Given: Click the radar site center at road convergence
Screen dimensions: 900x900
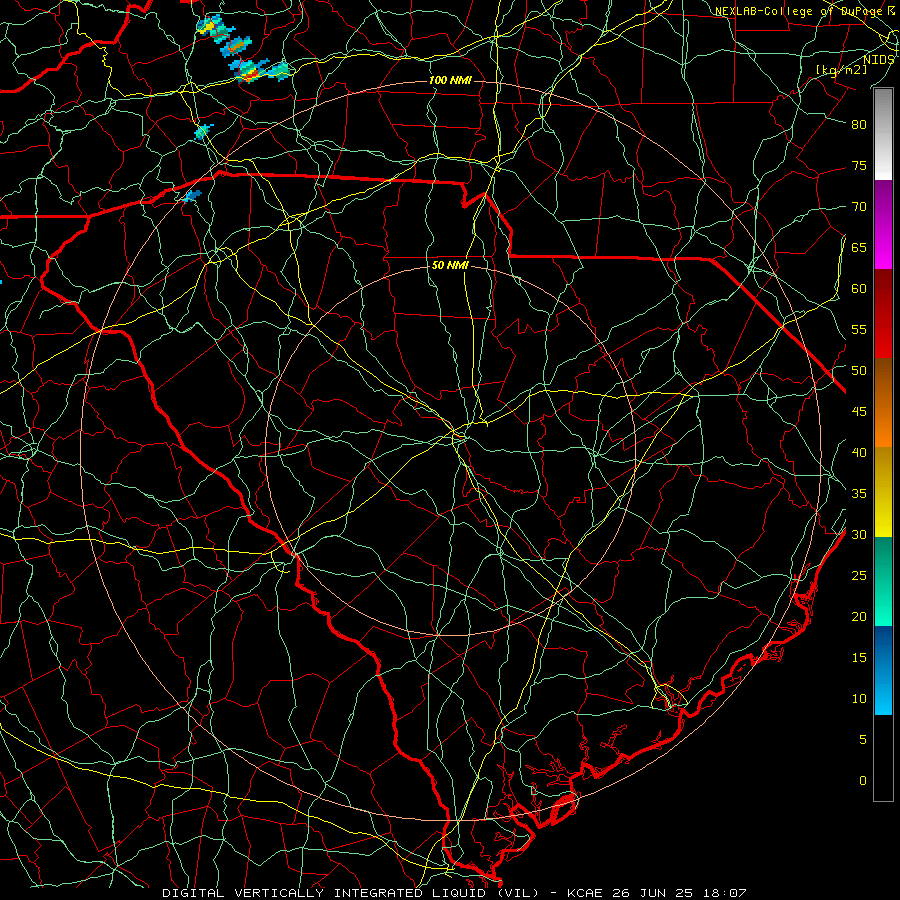Looking at the screenshot, I should 457,436.
